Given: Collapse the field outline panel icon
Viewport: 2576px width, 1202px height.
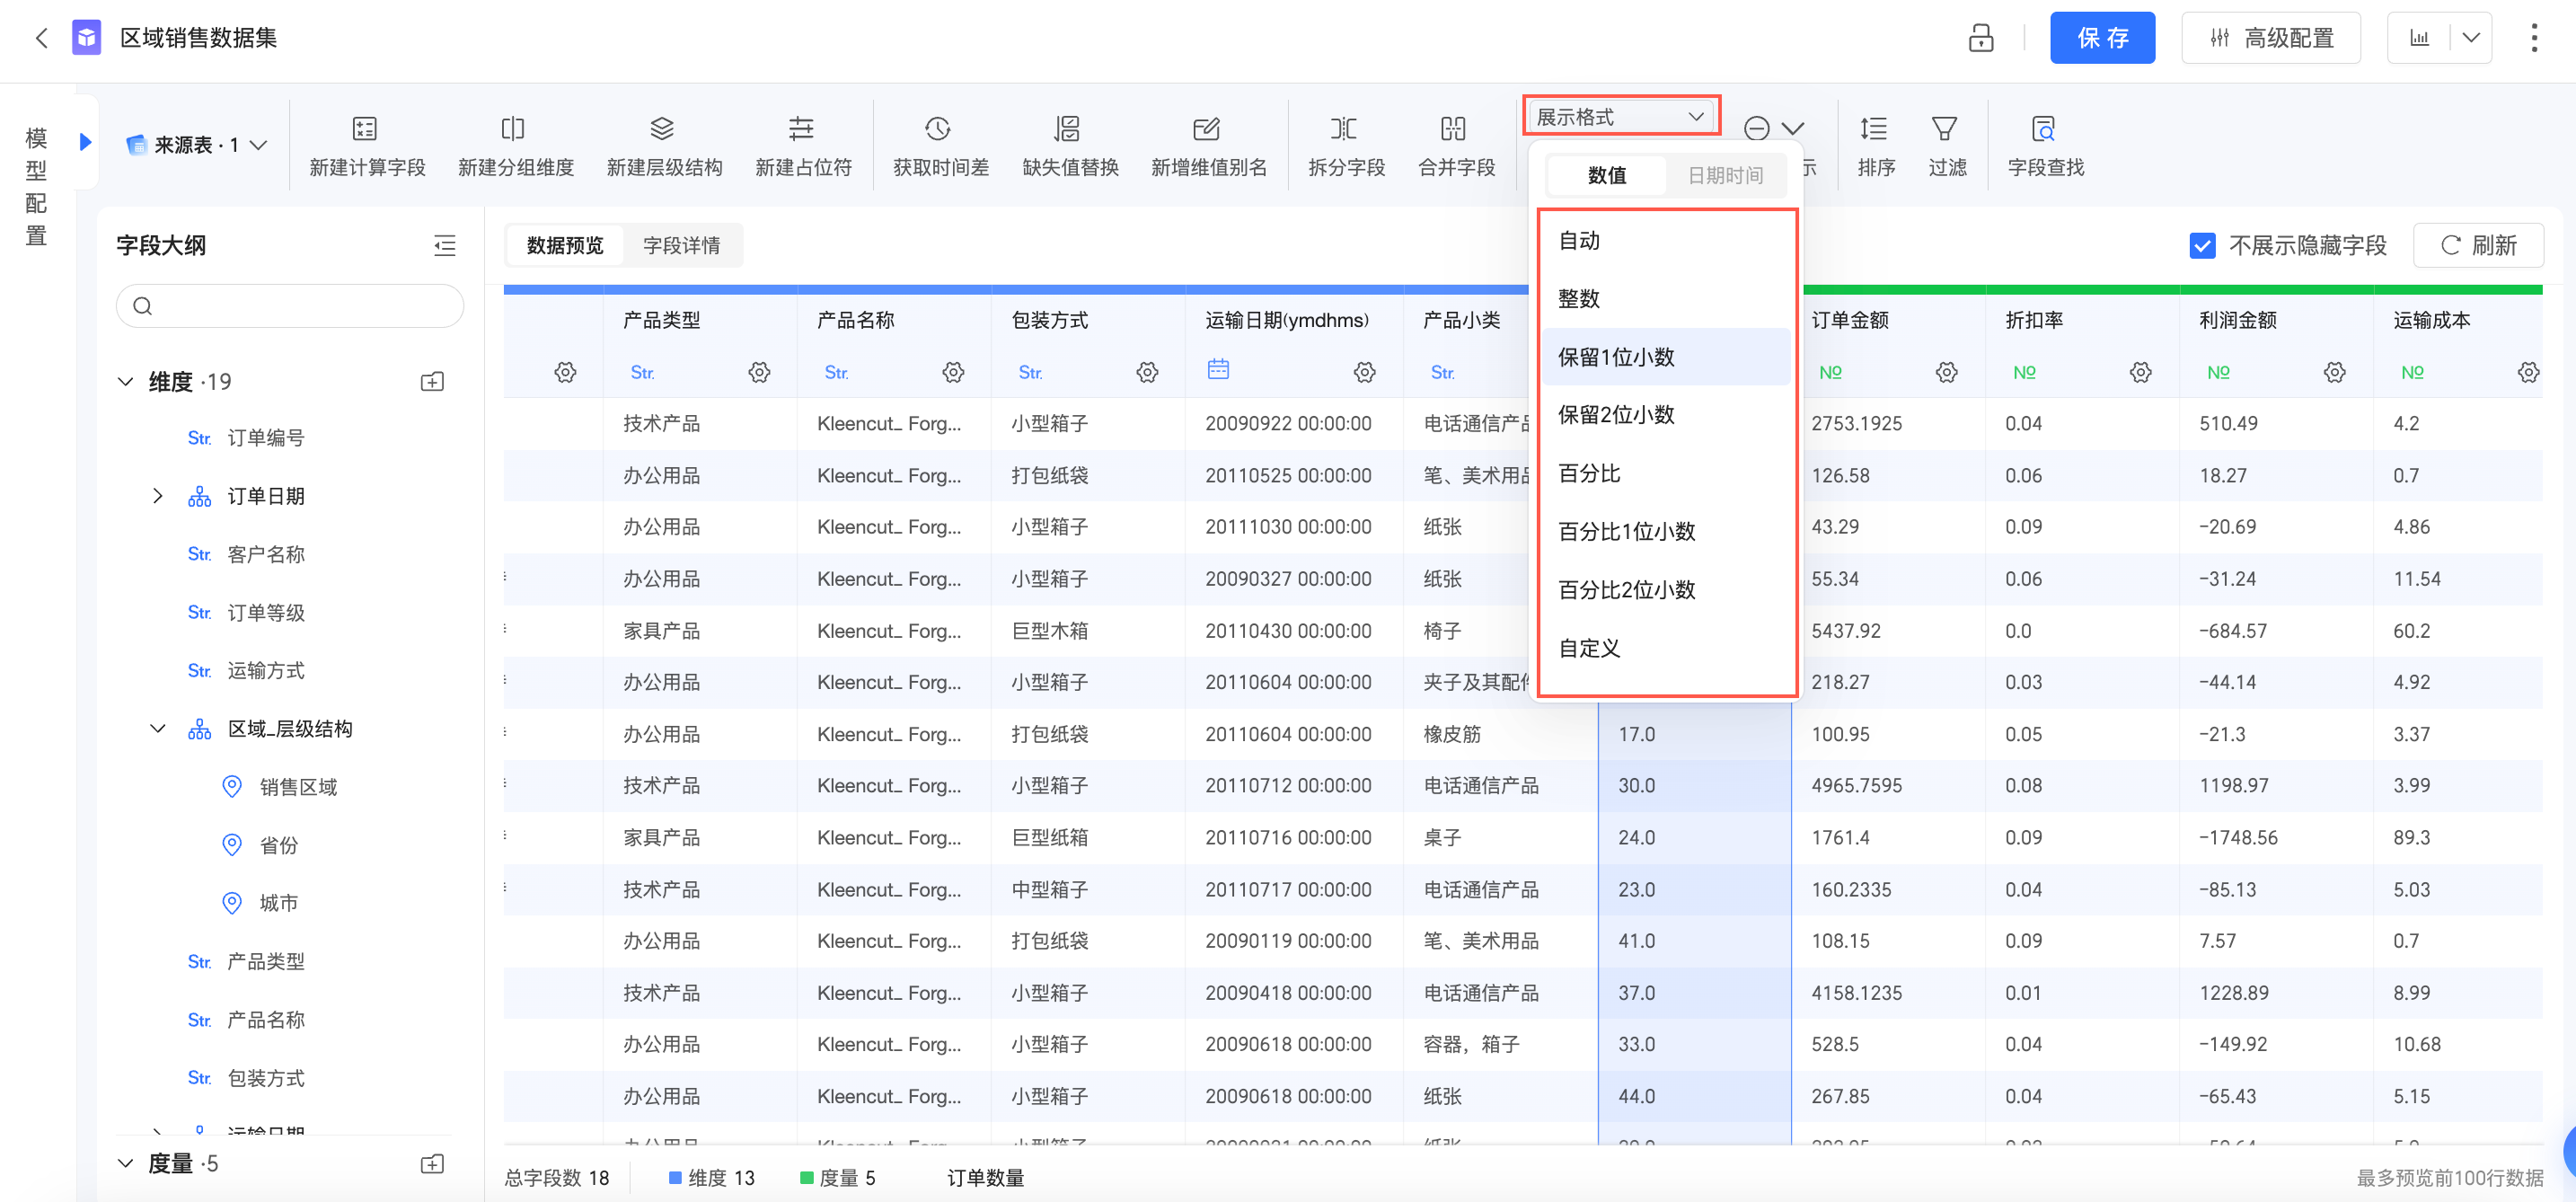Looking at the screenshot, I should [444, 246].
